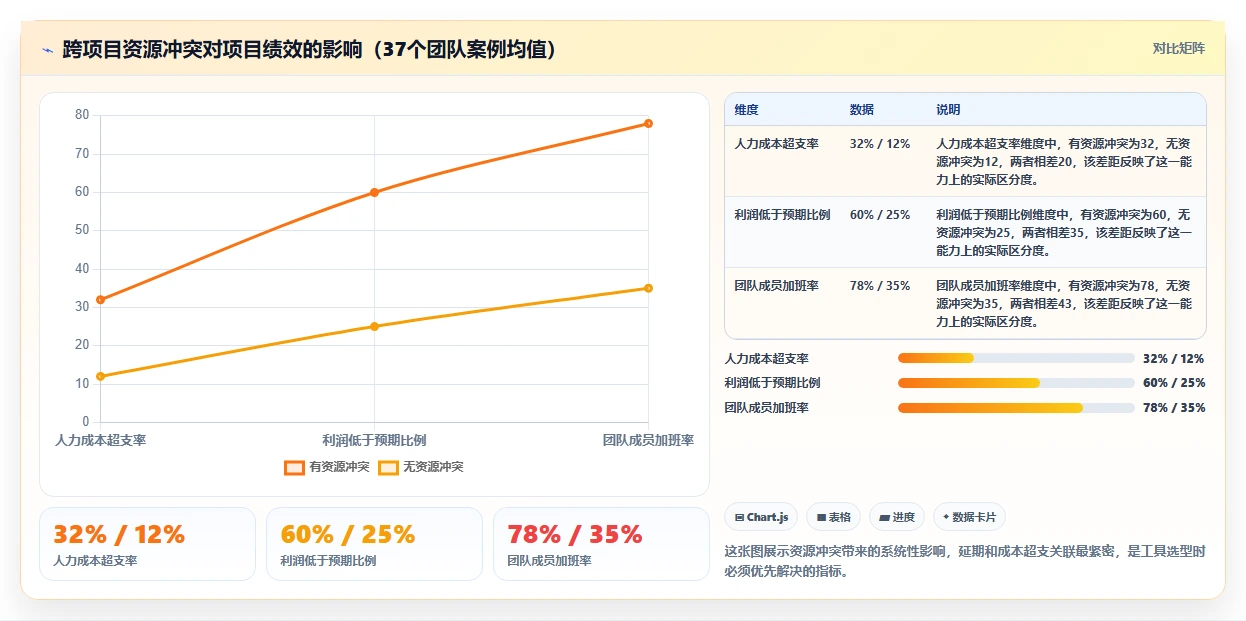Screen dimensions: 1246x621
Task: Click the 60% / 25% progress value
Action: tap(1174, 383)
